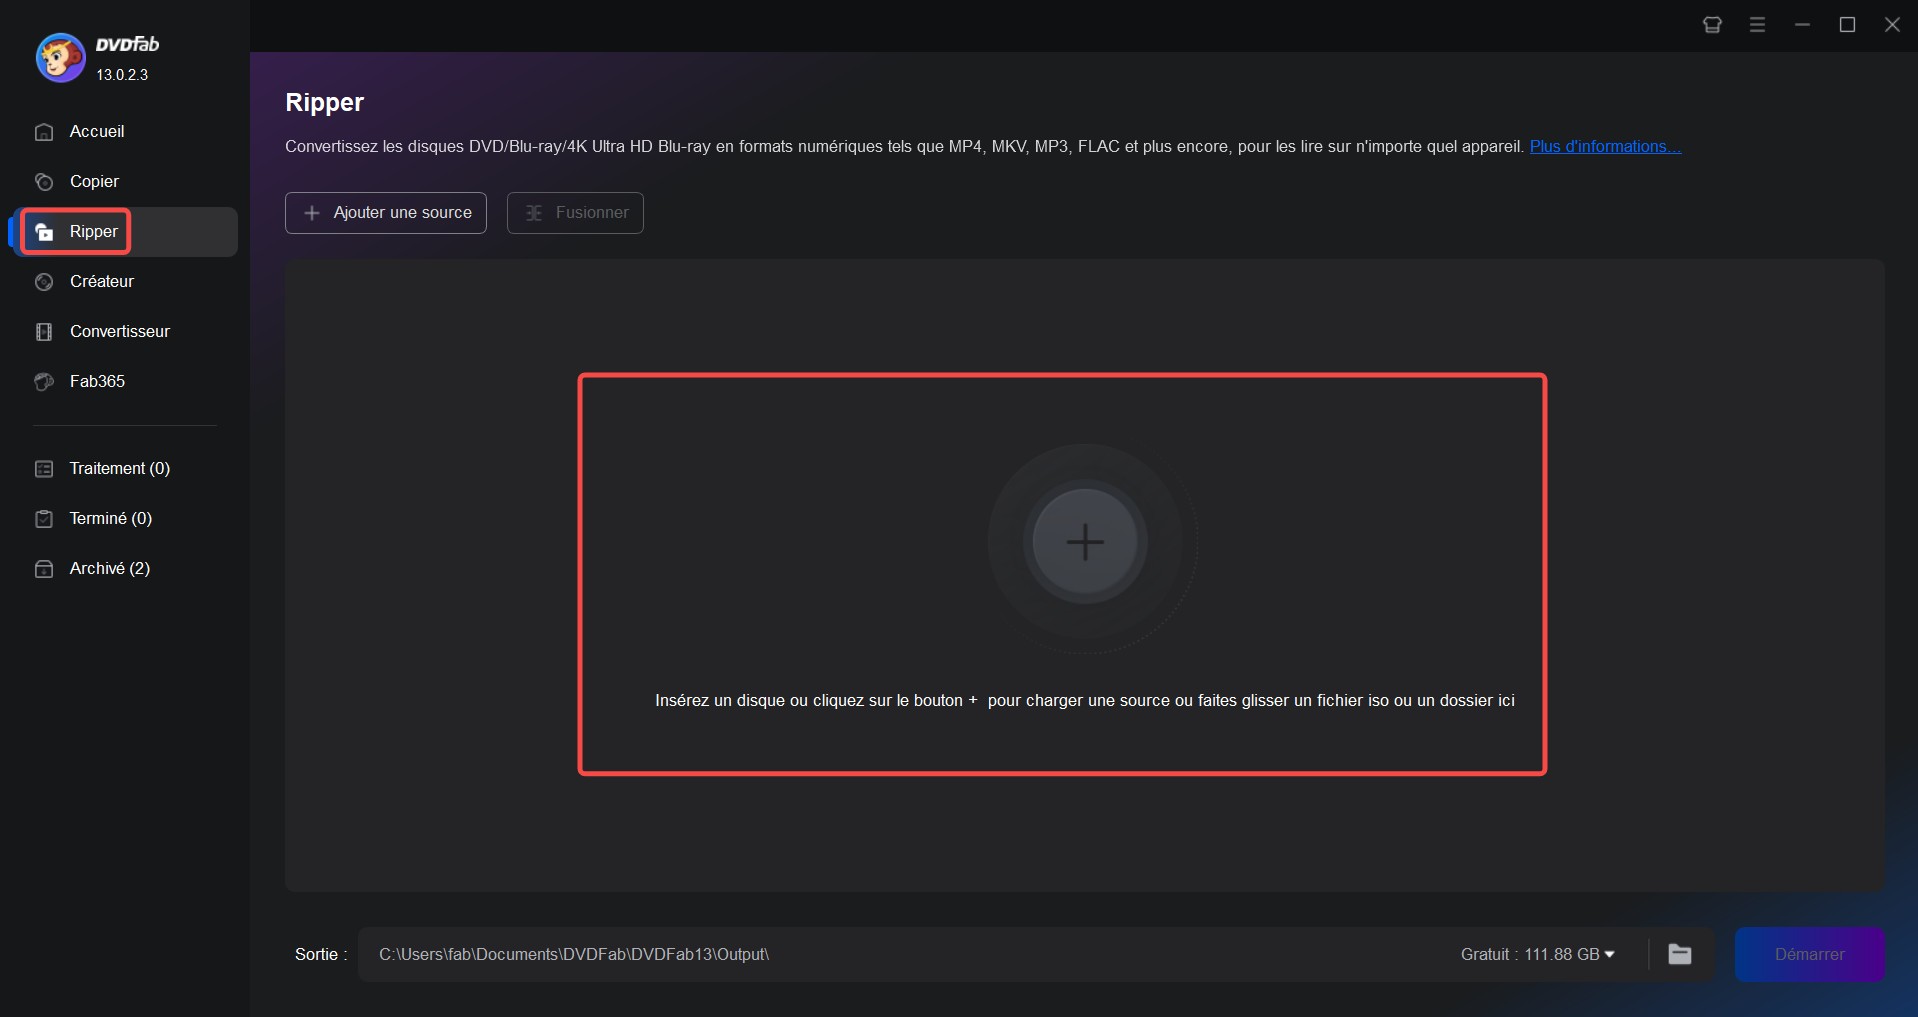Click the Insérez un disque instruction text
Viewport: 1918px width, 1017px height.
tap(1085, 701)
